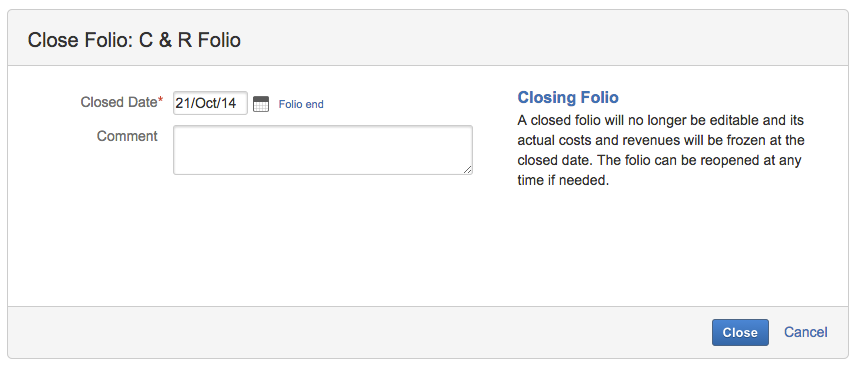Set date using the Folio end link
The image size is (858, 372).
(x=301, y=104)
